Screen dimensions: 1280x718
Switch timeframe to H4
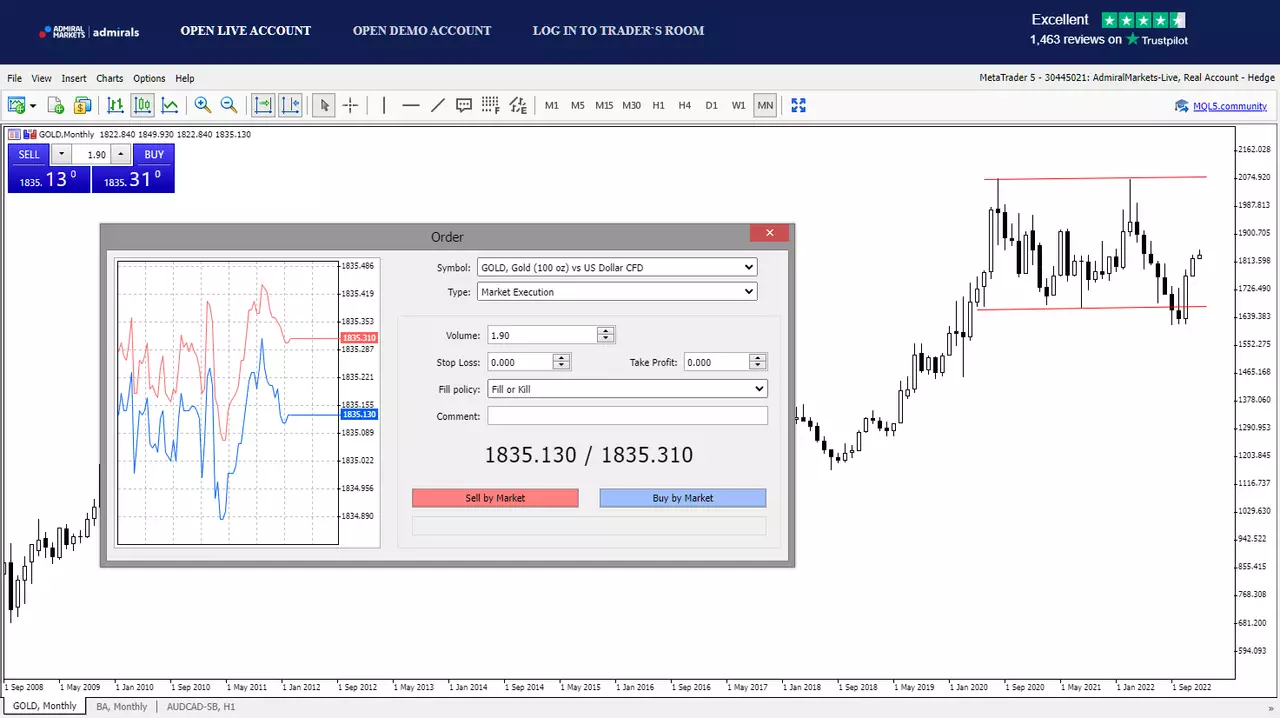point(685,105)
